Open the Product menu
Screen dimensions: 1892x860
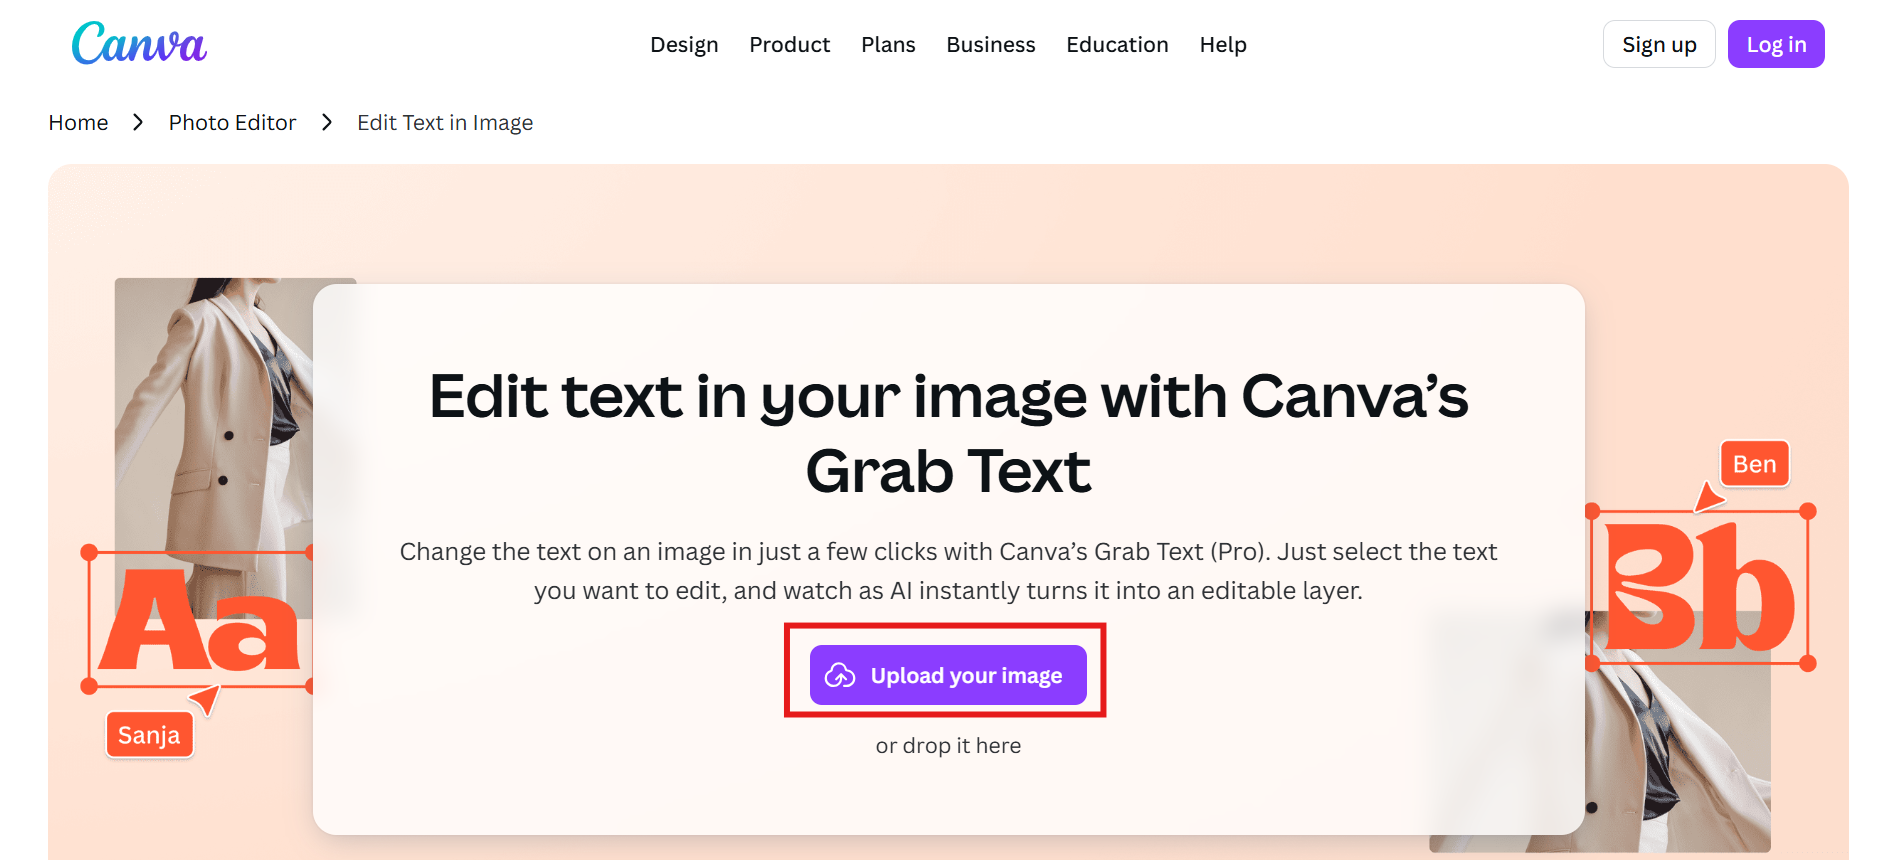[x=790, y=44]
